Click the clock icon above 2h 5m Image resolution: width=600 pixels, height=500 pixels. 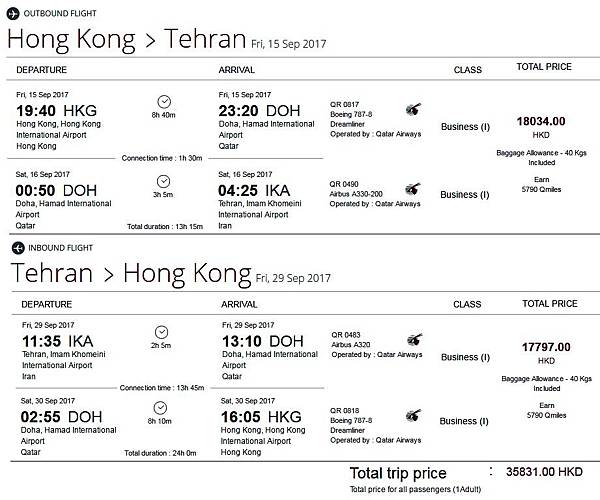pyautogui.click(x=162, y=332)
